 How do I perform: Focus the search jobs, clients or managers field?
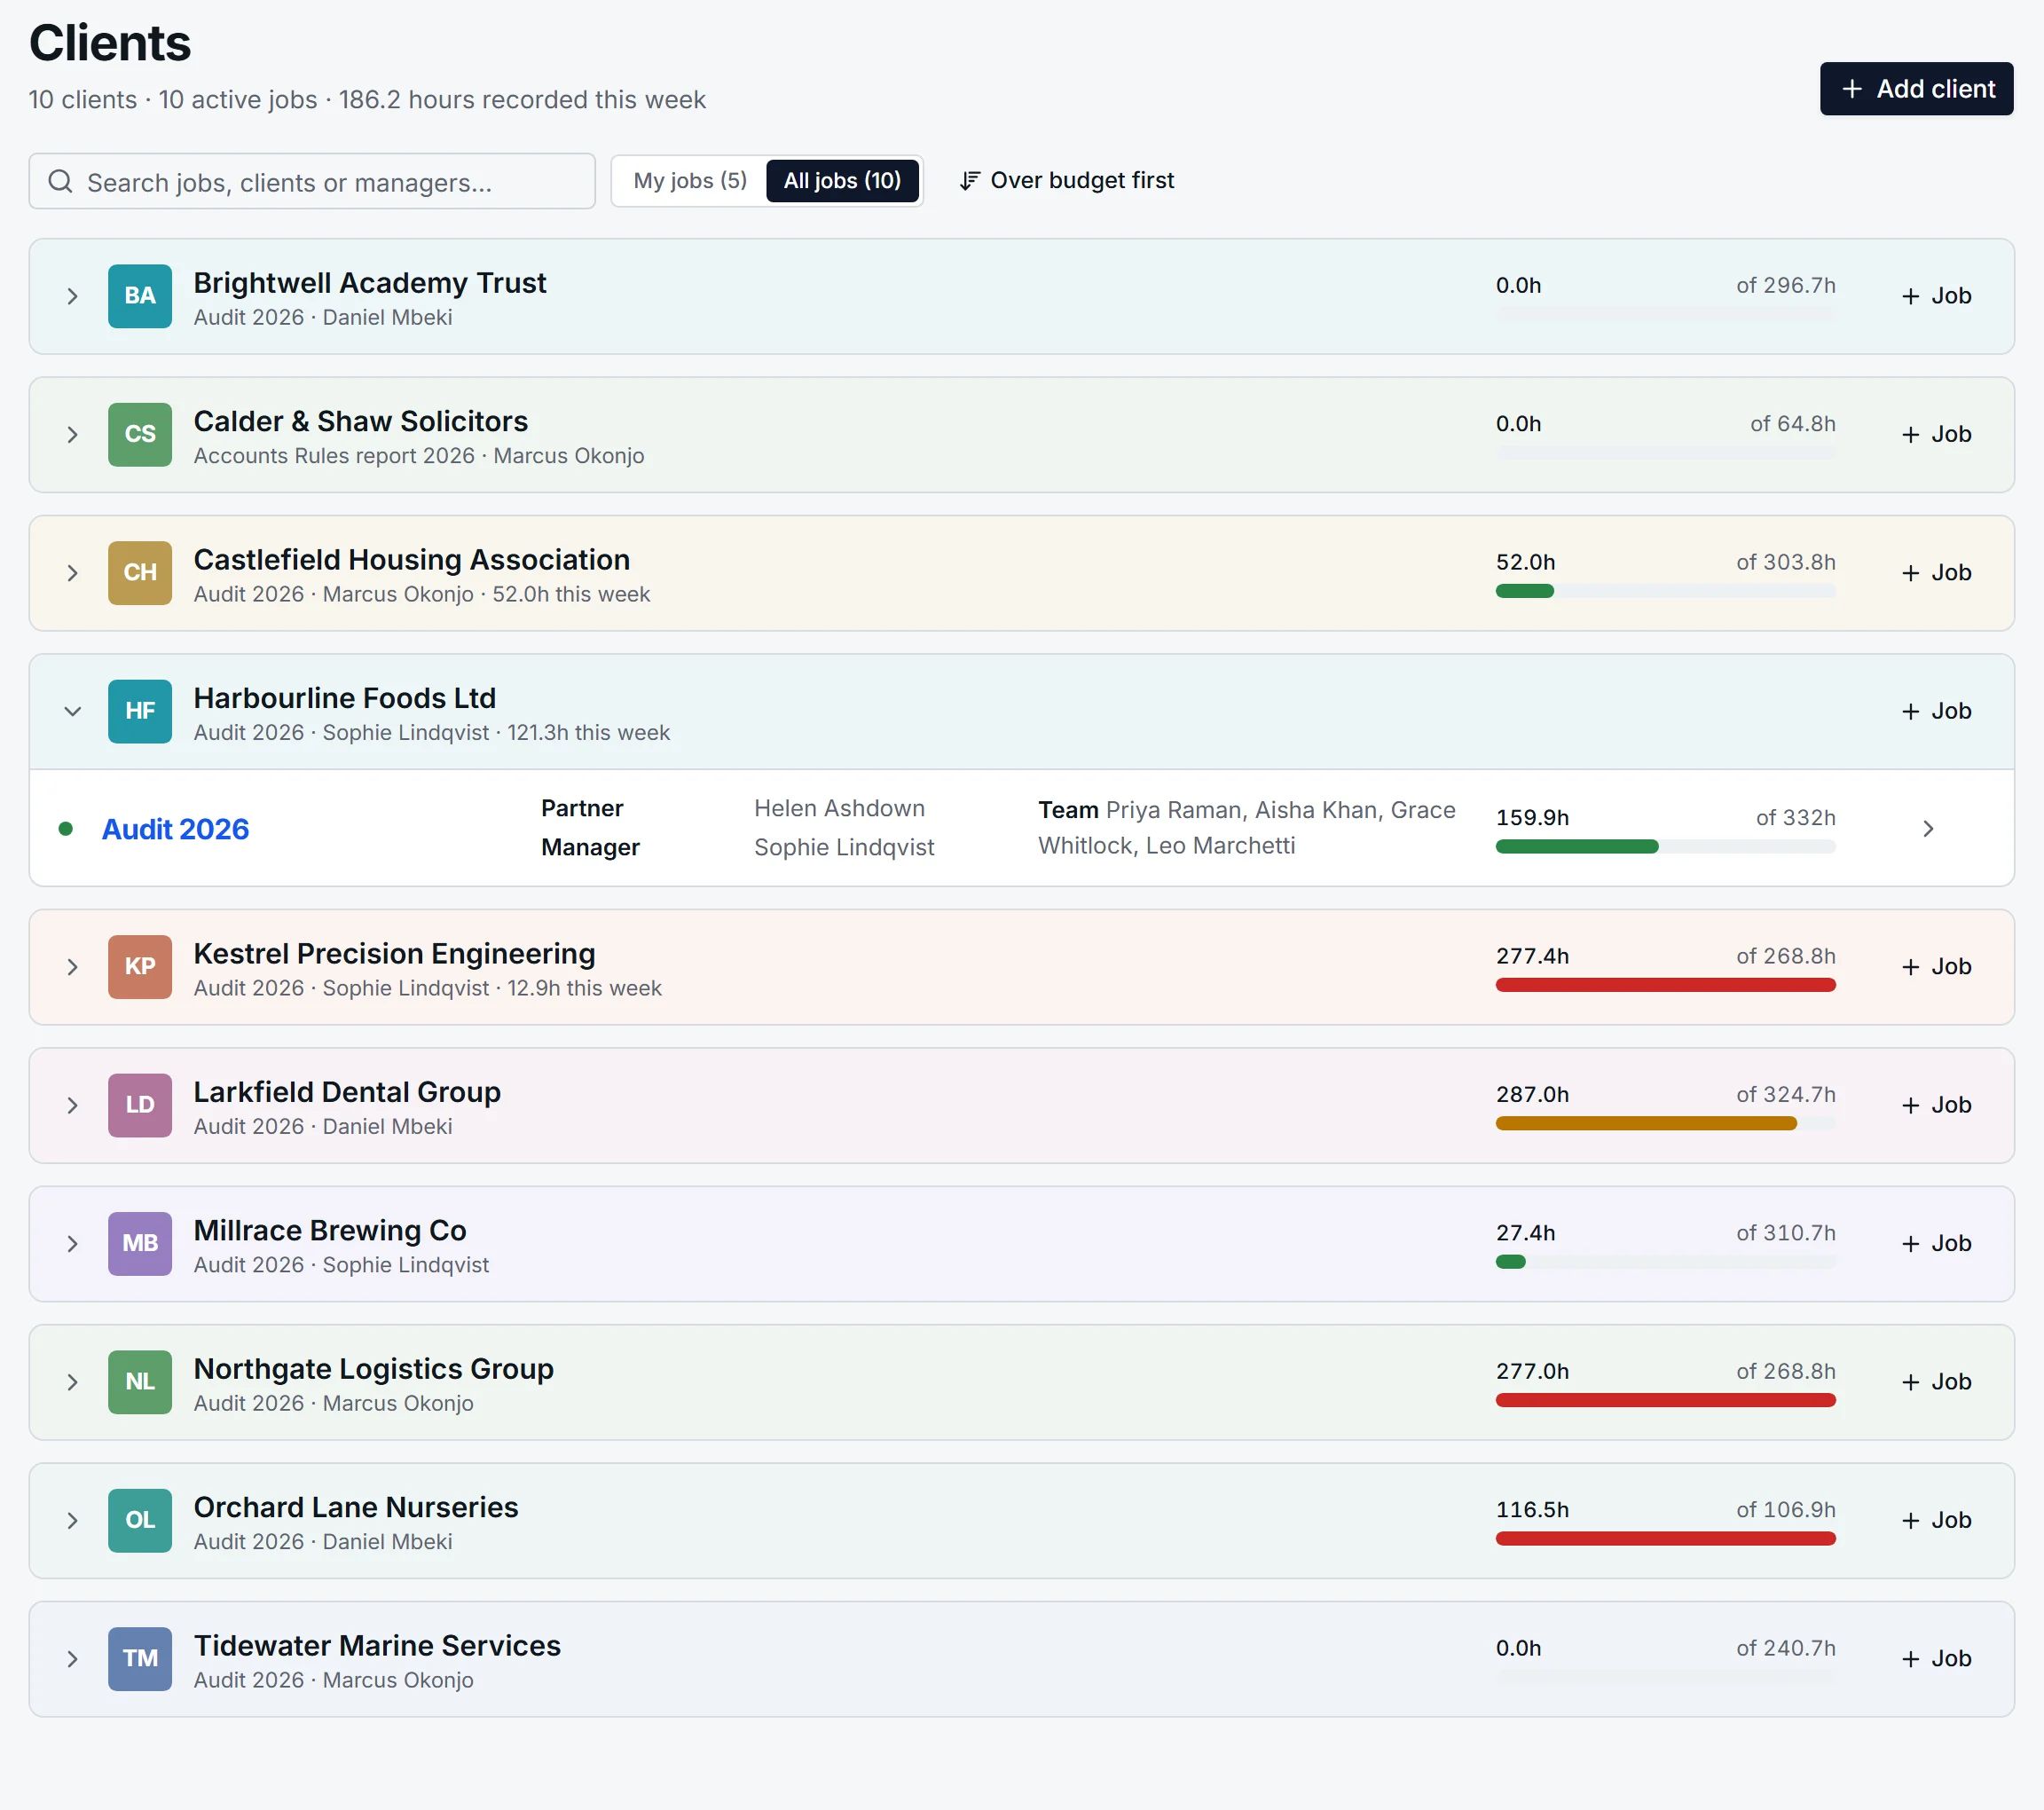coord(312,181)
